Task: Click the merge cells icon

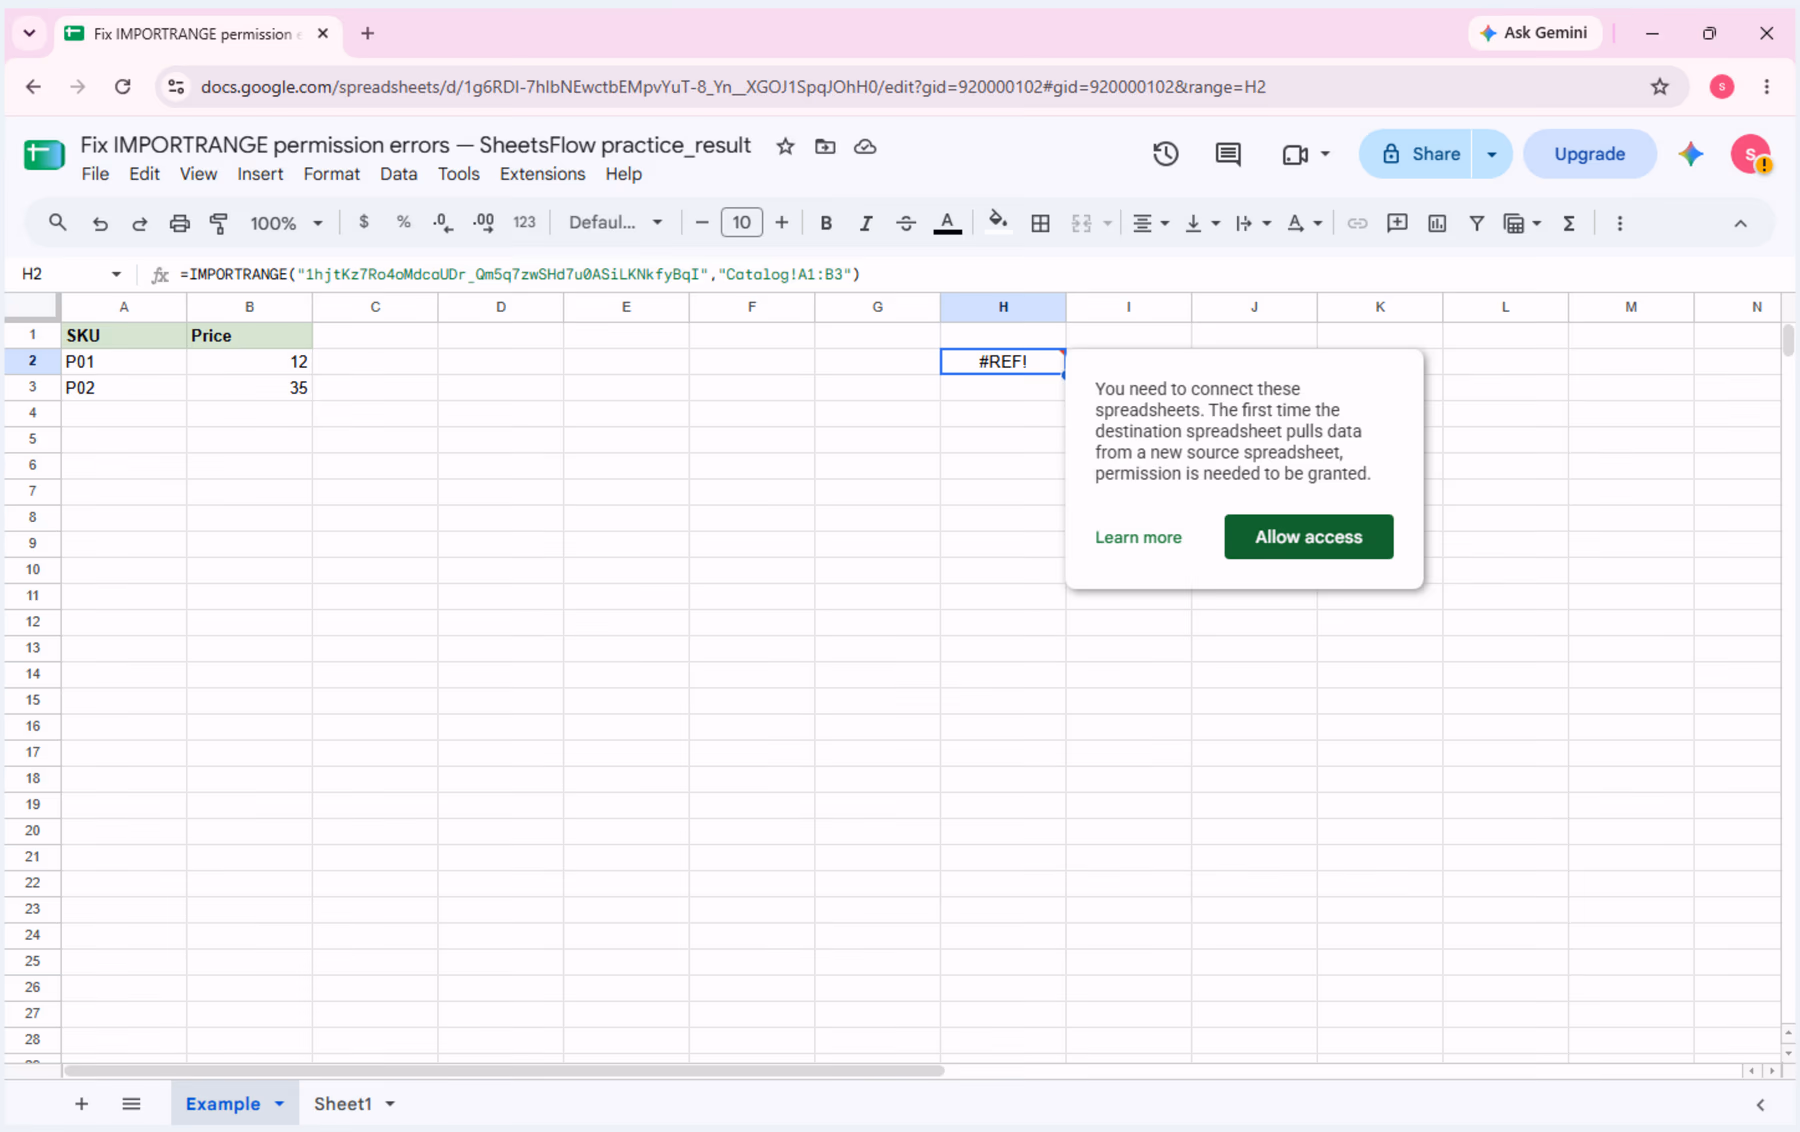Action: pyautogui.click(x=1081, y=223)
